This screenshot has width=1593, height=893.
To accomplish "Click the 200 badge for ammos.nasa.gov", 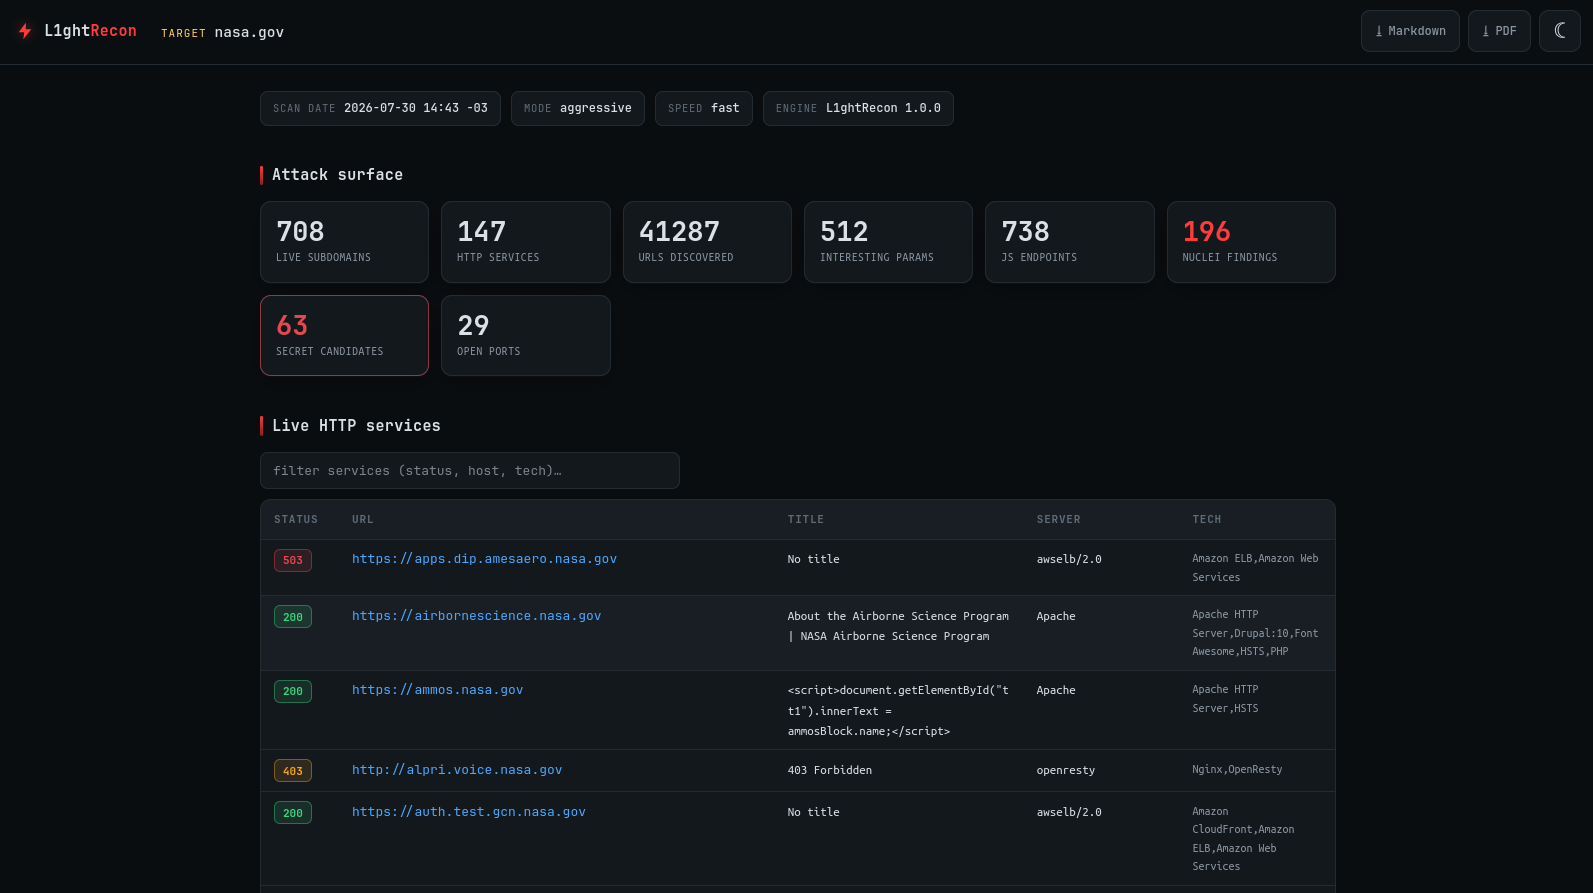I will [x=293, y=691].
